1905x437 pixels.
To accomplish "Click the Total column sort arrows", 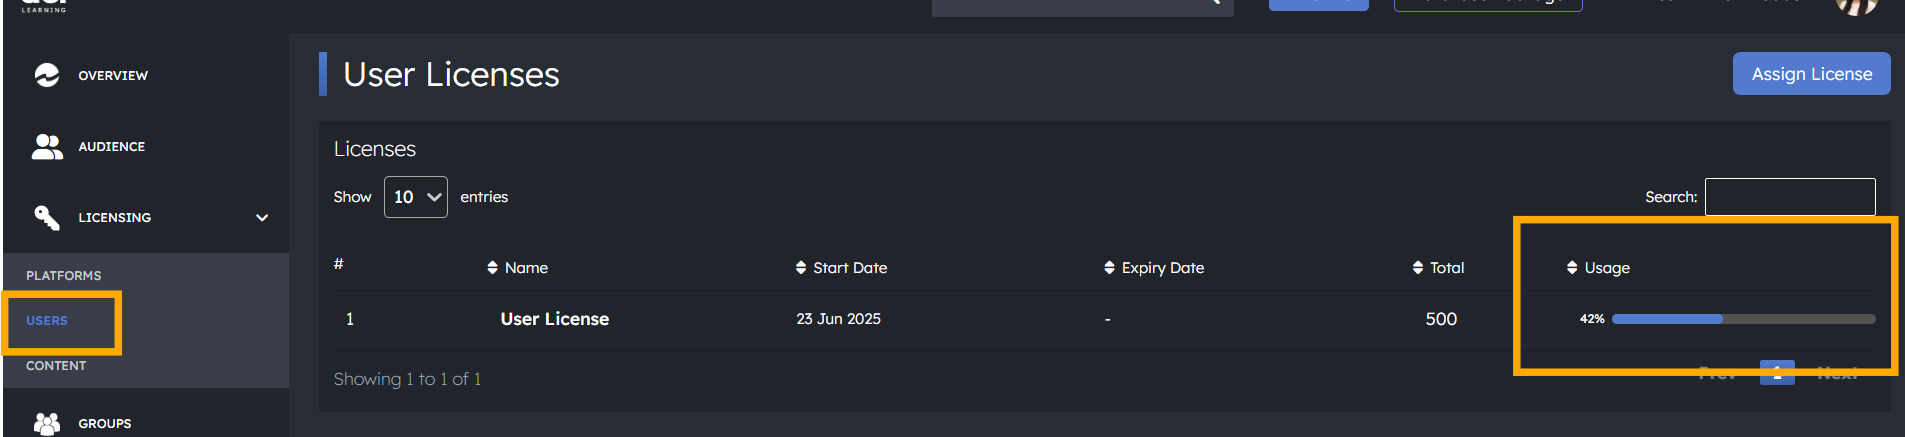I will (x=1417, y=268).
